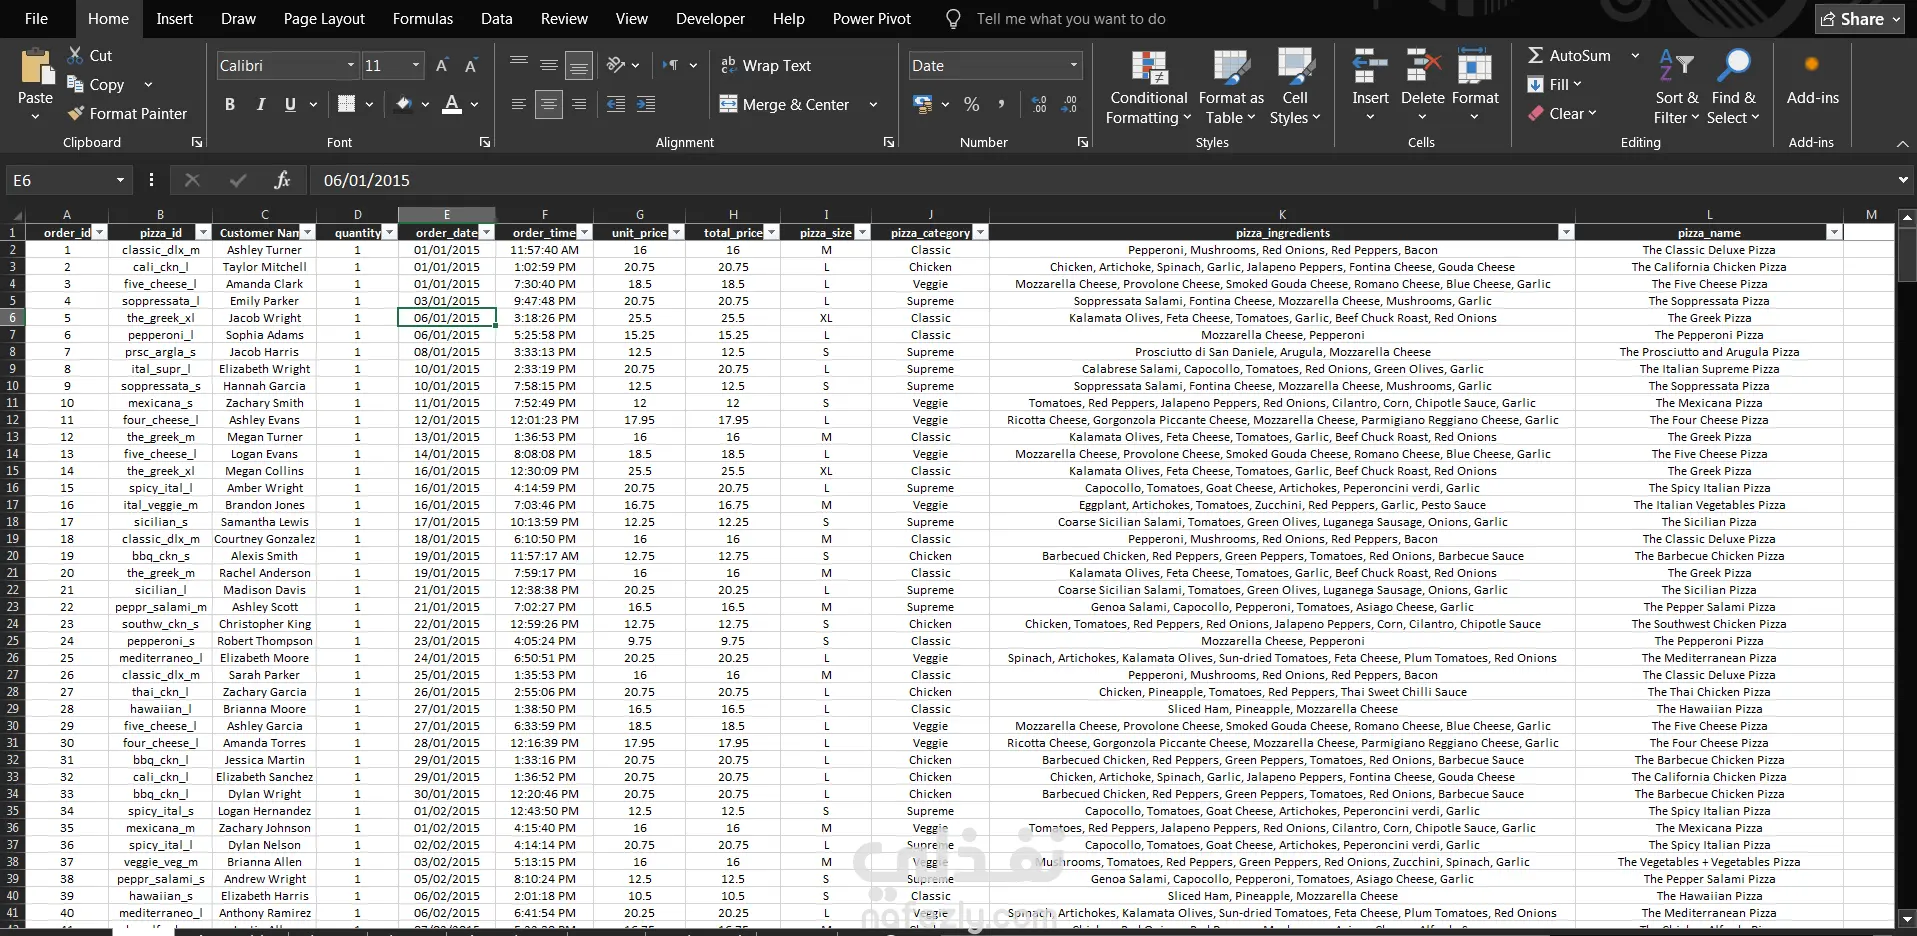Open the order_date filter dropdown
The image size is (1917, 936).
(x=487, y=232)
